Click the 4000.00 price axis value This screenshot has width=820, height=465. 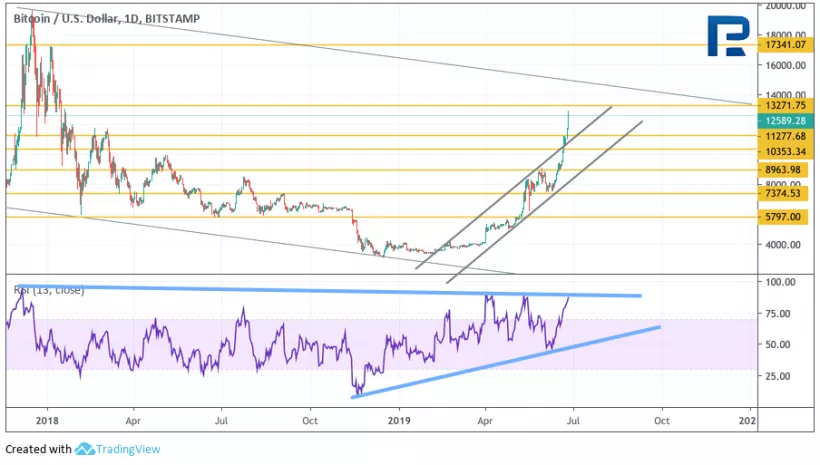click(783, 245)
